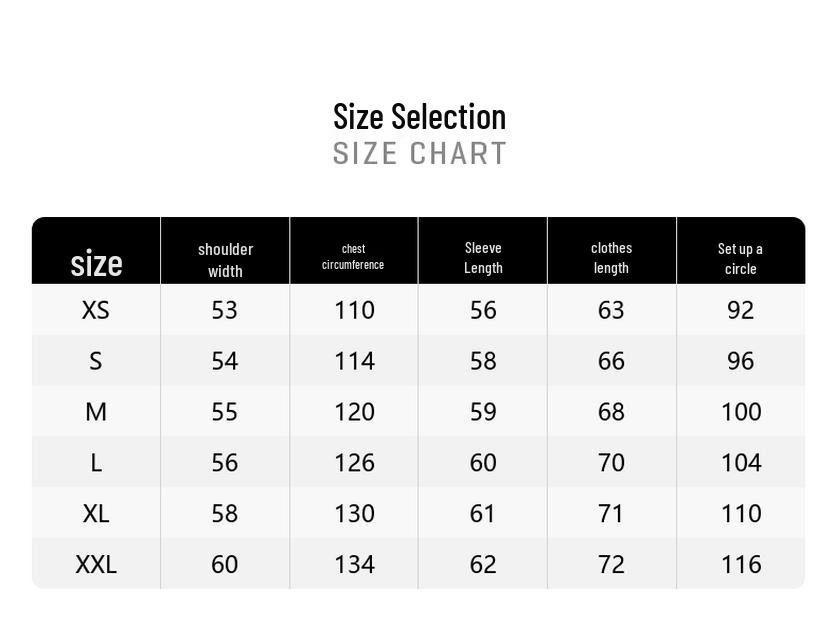837x628 pixels.
Task: Click shoulder width value 53 for XS
Action: point(225,310)
